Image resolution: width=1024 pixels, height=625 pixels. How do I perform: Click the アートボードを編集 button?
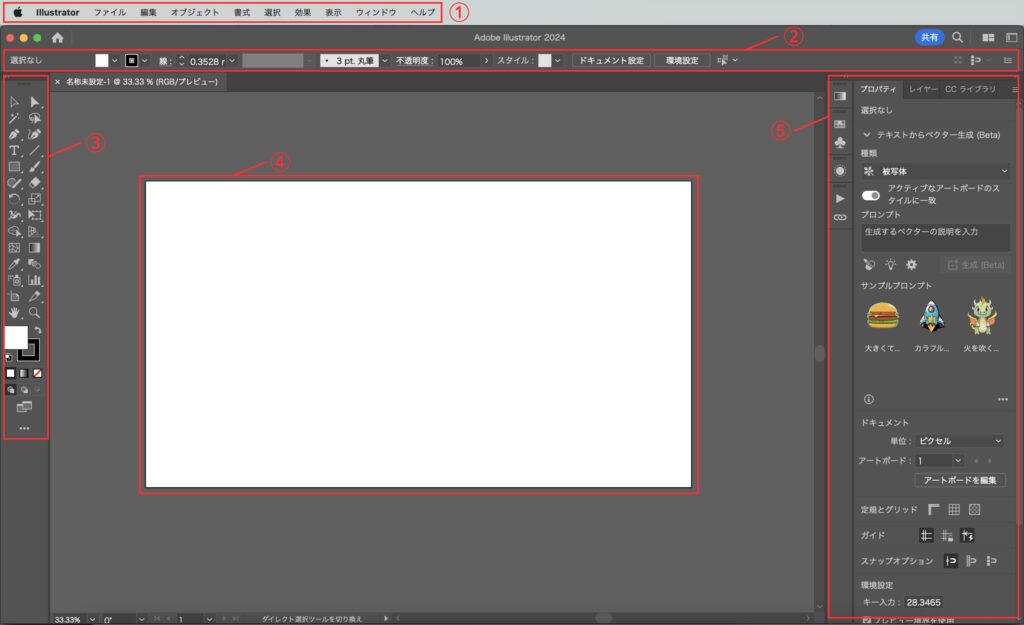point(959,480)
